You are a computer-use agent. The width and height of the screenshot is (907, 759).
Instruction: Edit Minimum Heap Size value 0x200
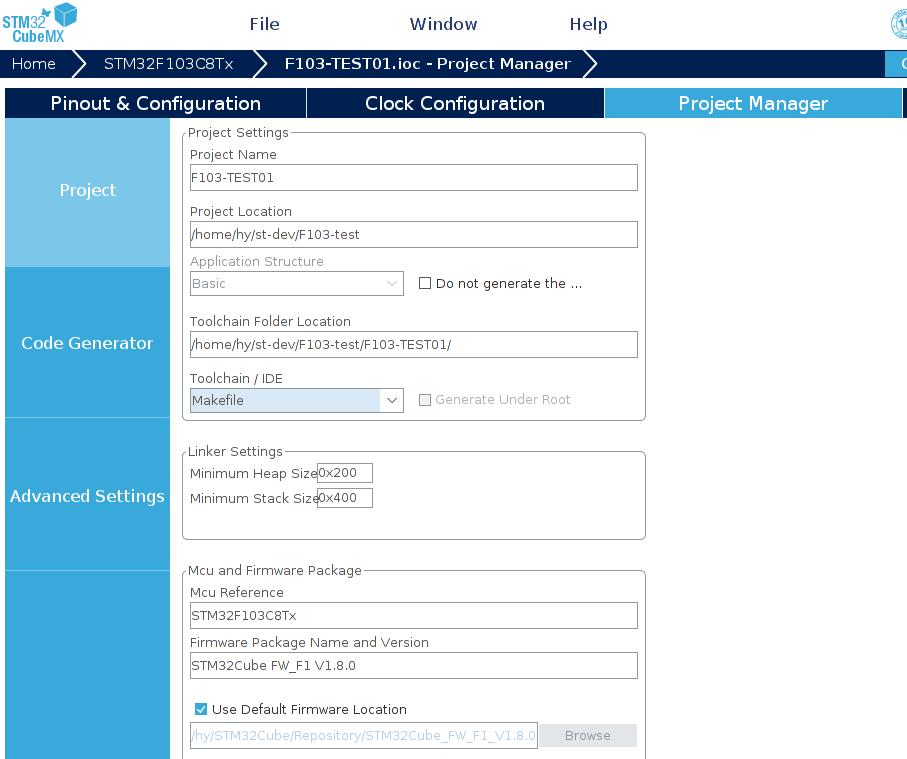345,473
